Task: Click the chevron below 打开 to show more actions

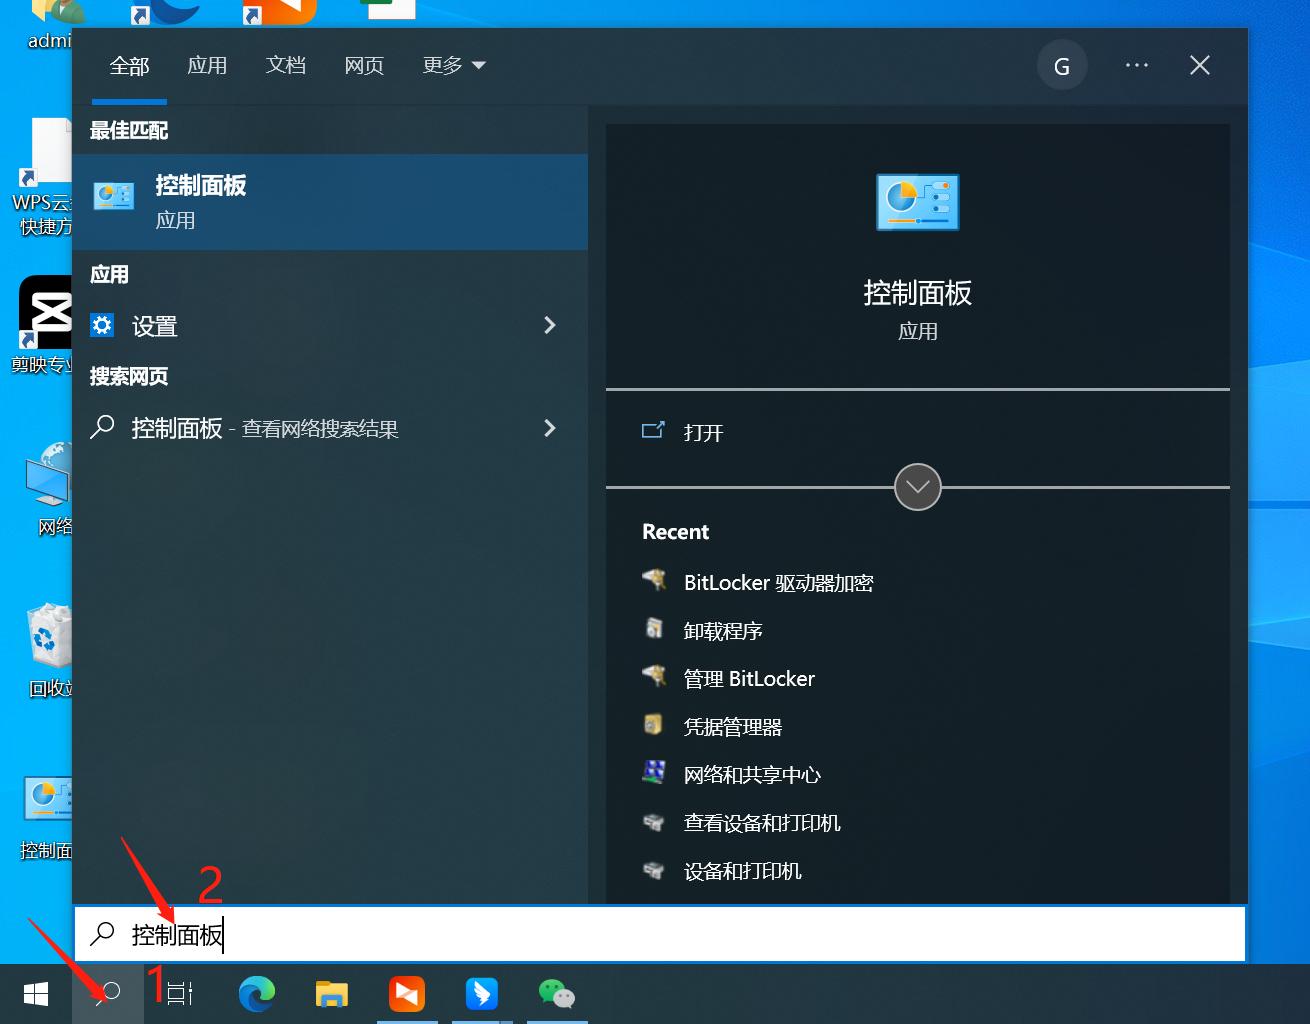Action: 917,487
